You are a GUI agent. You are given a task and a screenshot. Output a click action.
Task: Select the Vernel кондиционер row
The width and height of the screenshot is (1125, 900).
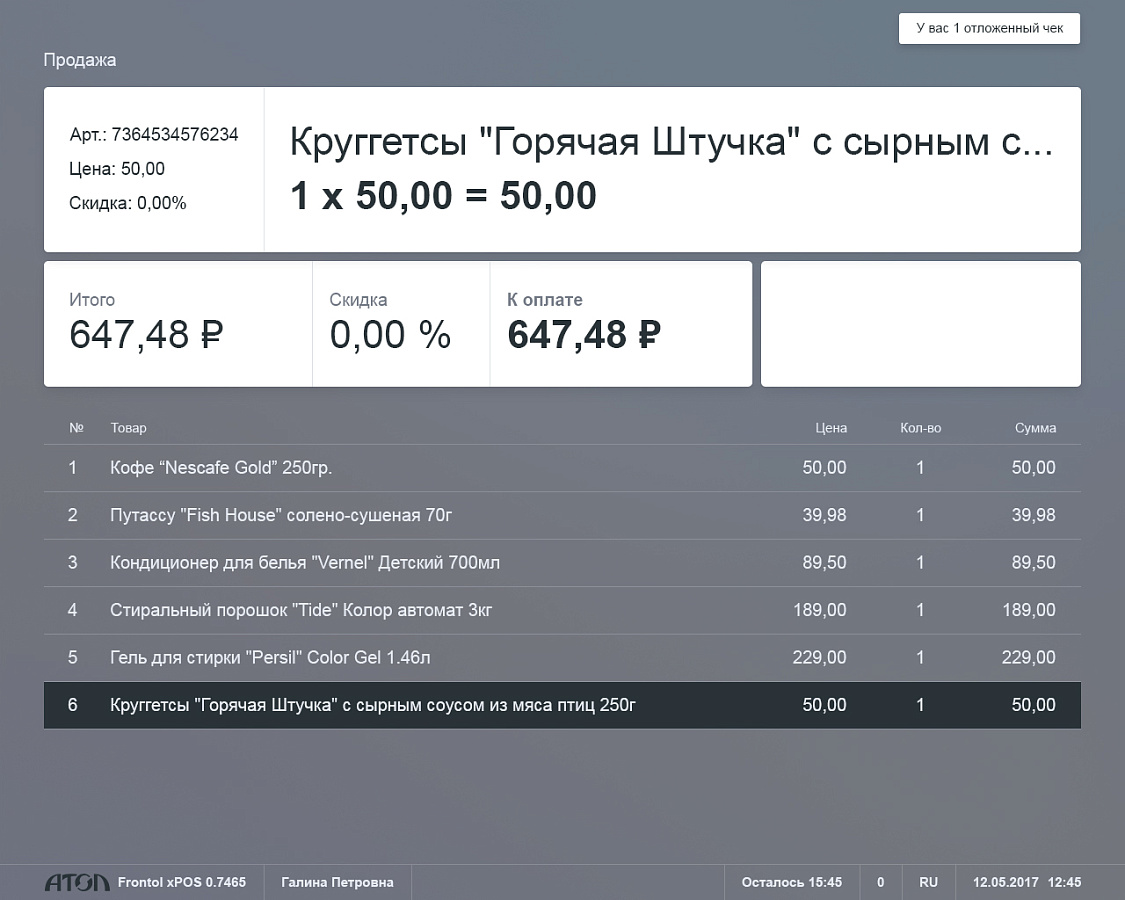[562, 563]
